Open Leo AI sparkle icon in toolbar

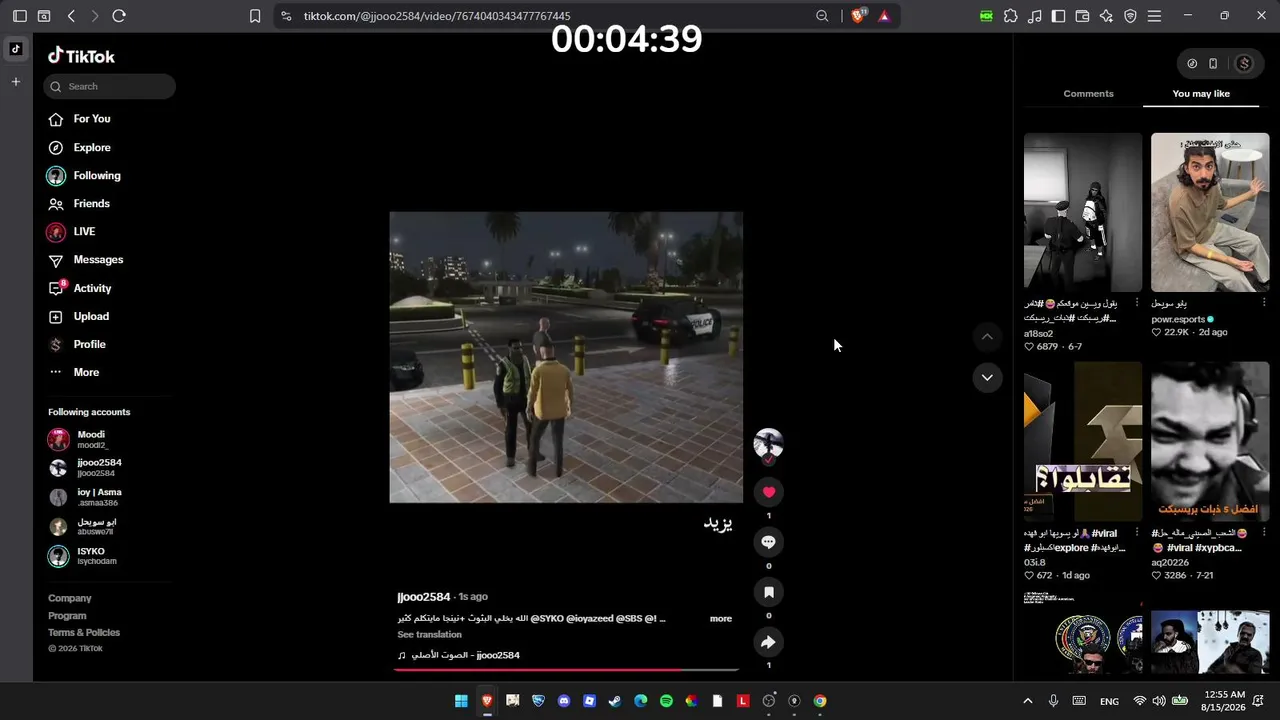coord(1106,16)
